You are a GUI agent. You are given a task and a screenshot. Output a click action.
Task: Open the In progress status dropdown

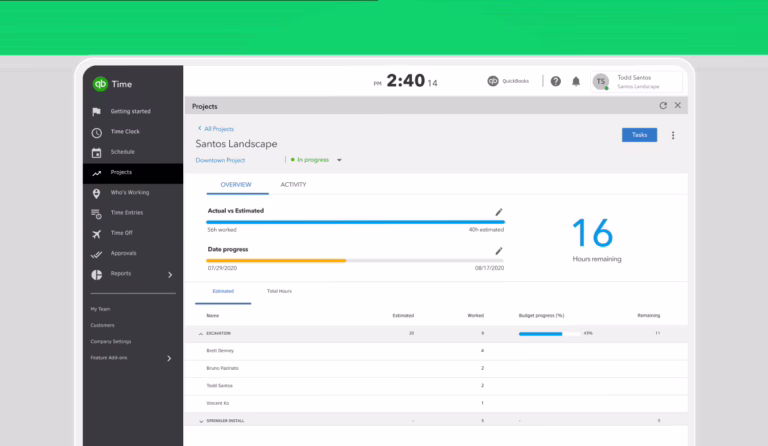point(339,160)
